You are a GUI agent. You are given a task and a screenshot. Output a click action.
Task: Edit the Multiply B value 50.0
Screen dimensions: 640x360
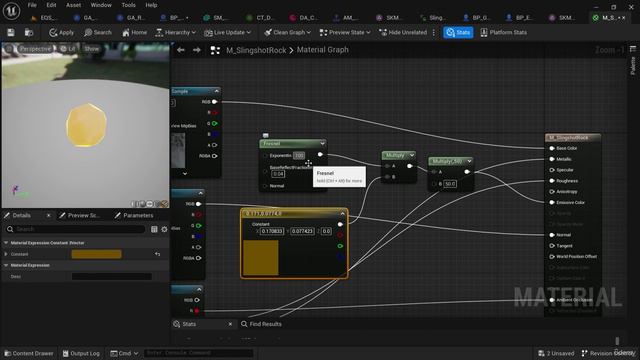450,184
